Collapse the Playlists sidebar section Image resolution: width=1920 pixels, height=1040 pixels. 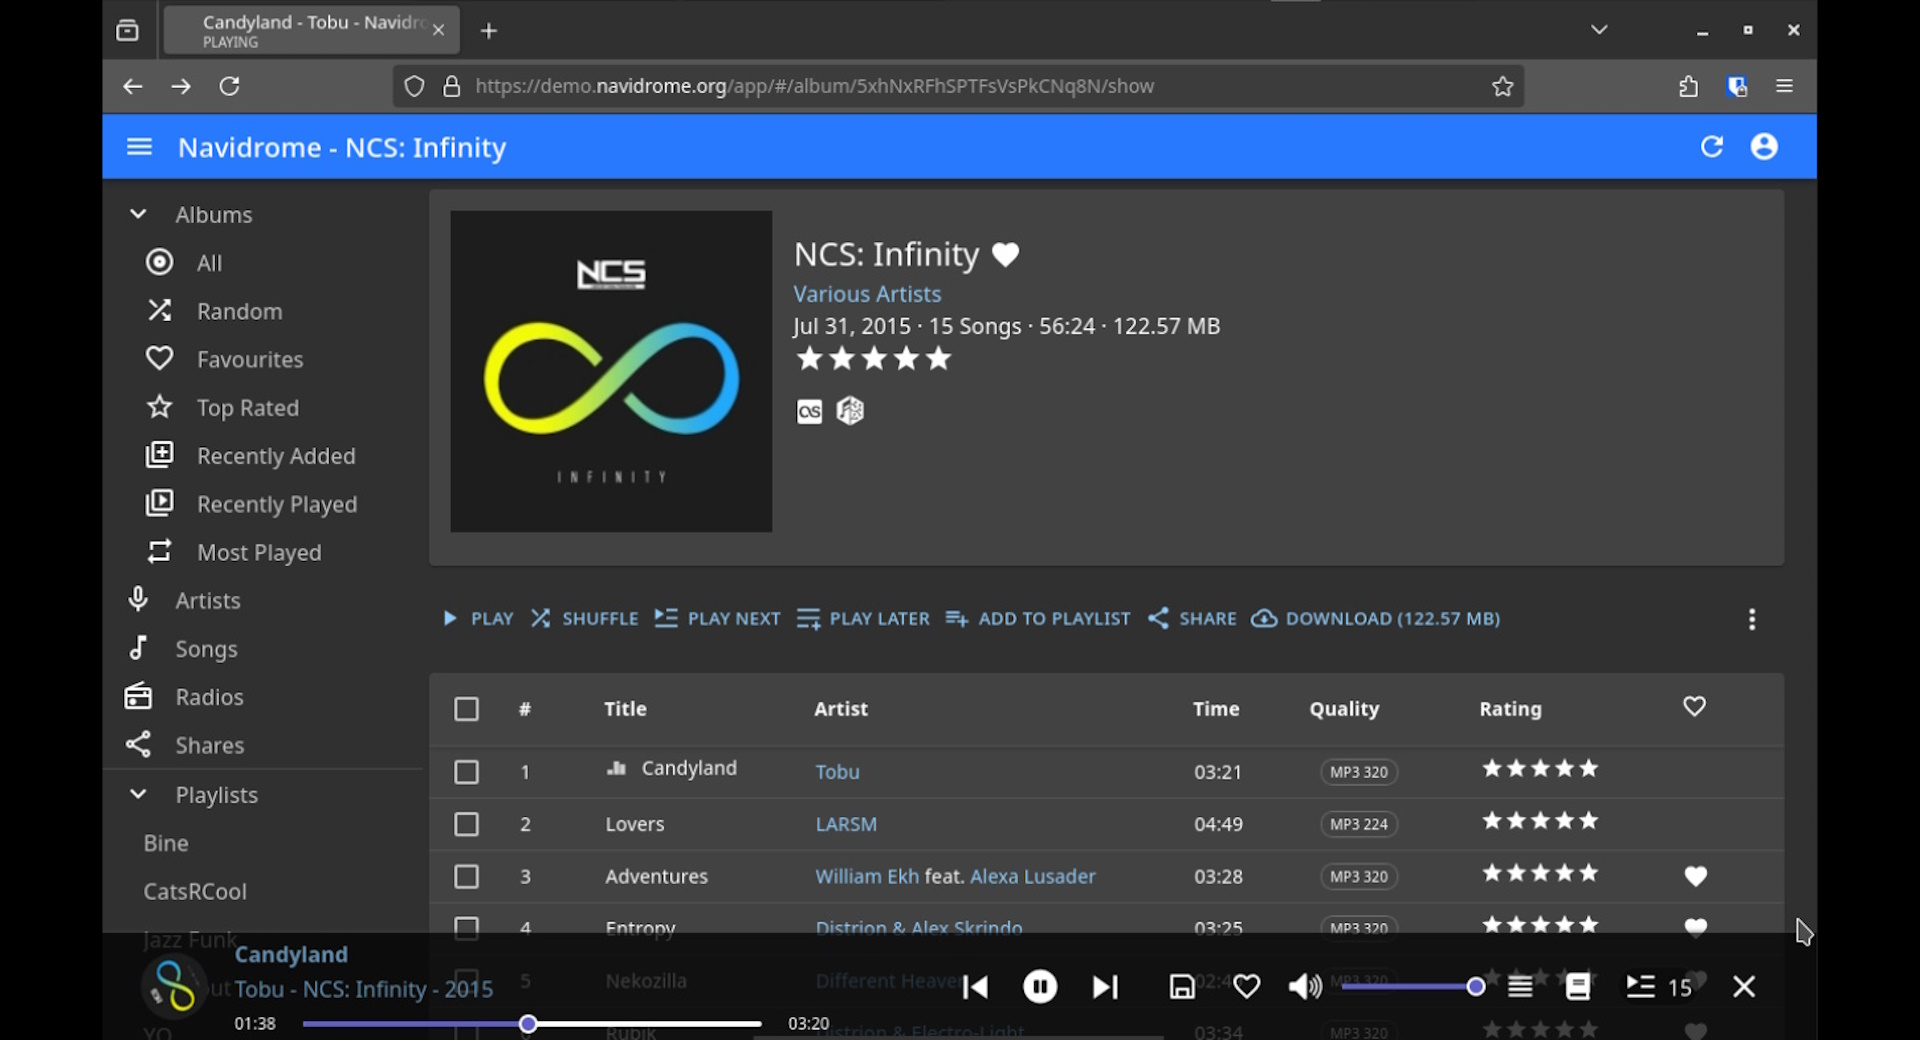point(138,794)
